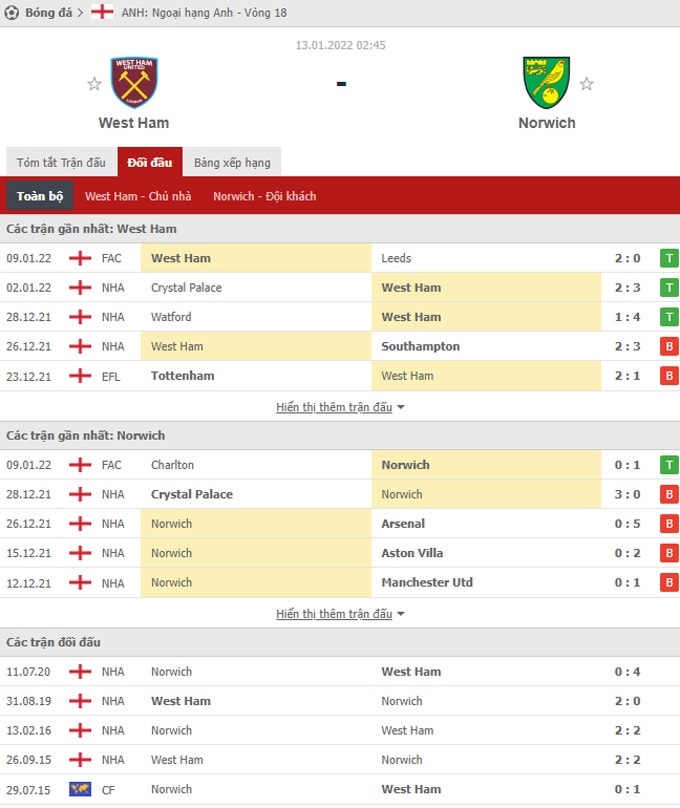This screenshot has height=808, width=680.
Task: Select the Đối đầu tab
Action: (150, 162)
